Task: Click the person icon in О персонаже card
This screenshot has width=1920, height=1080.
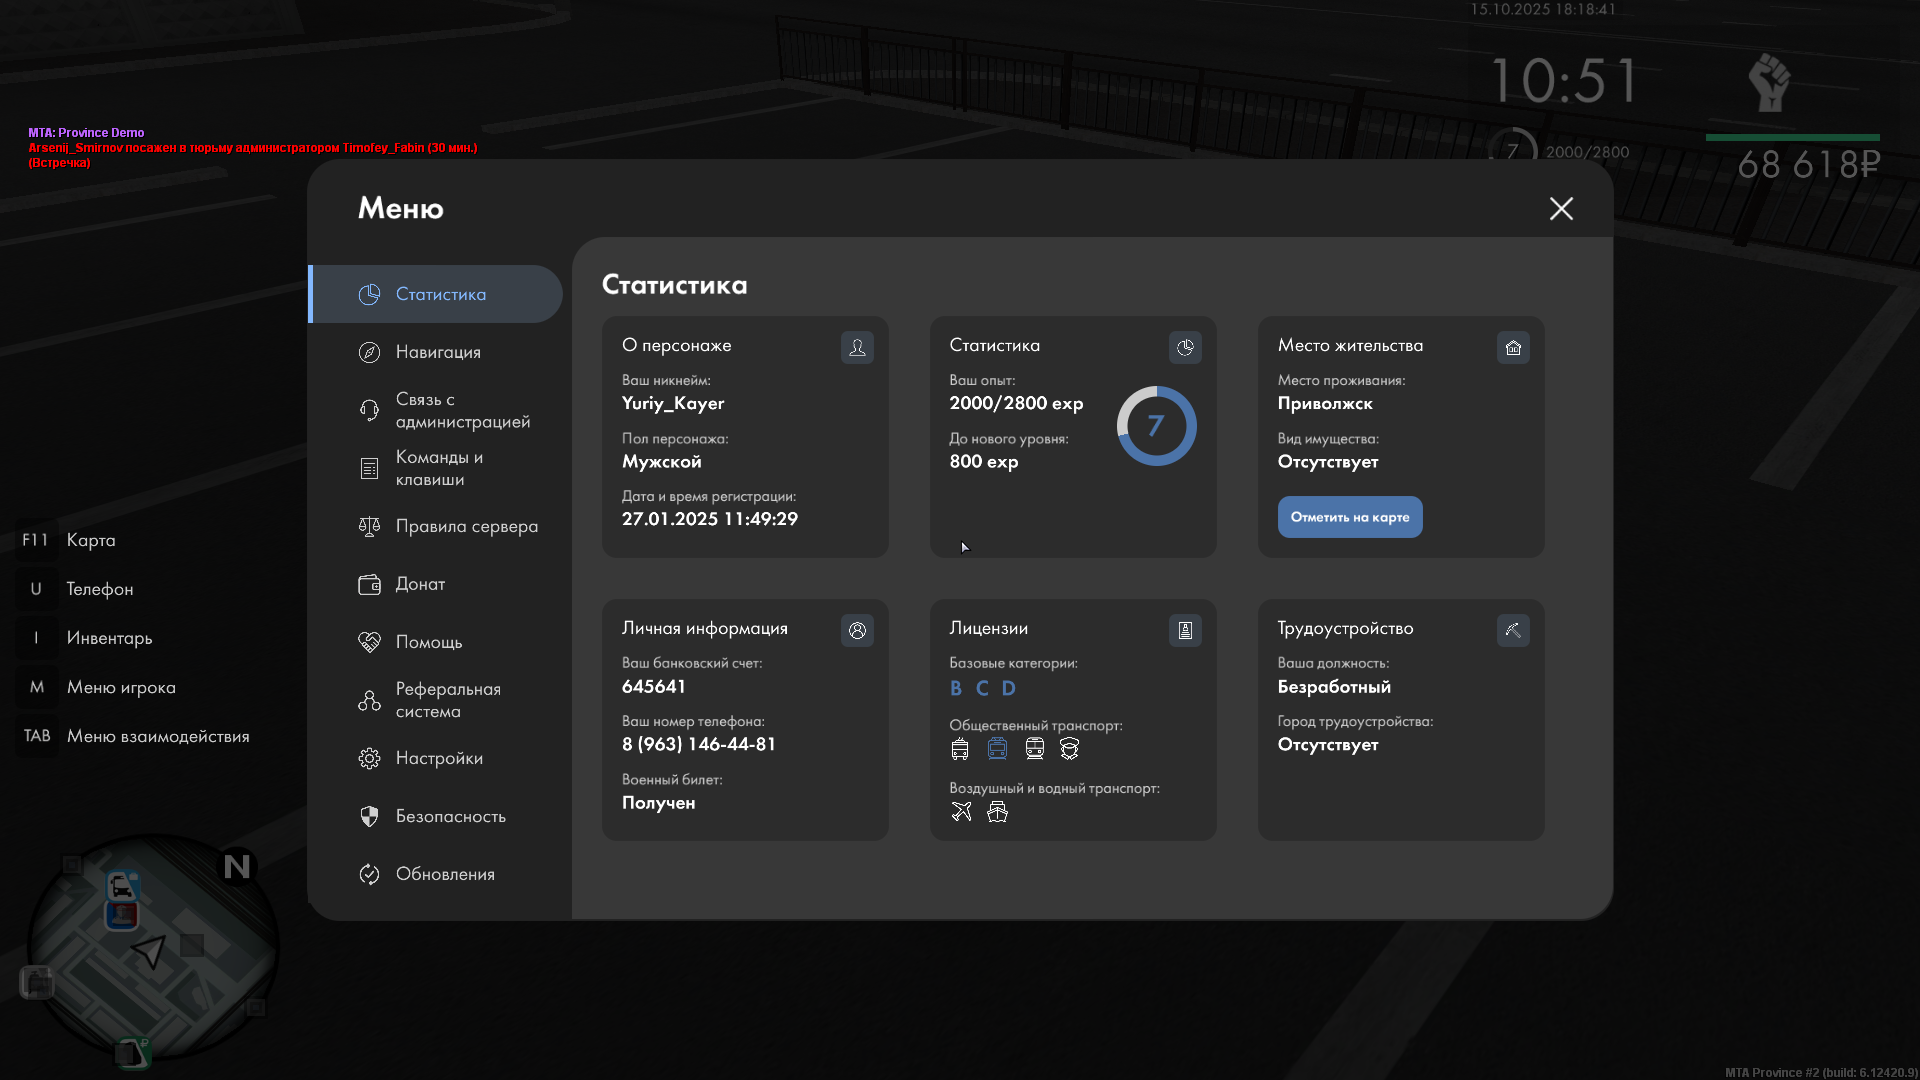Action: click(857, 347)
